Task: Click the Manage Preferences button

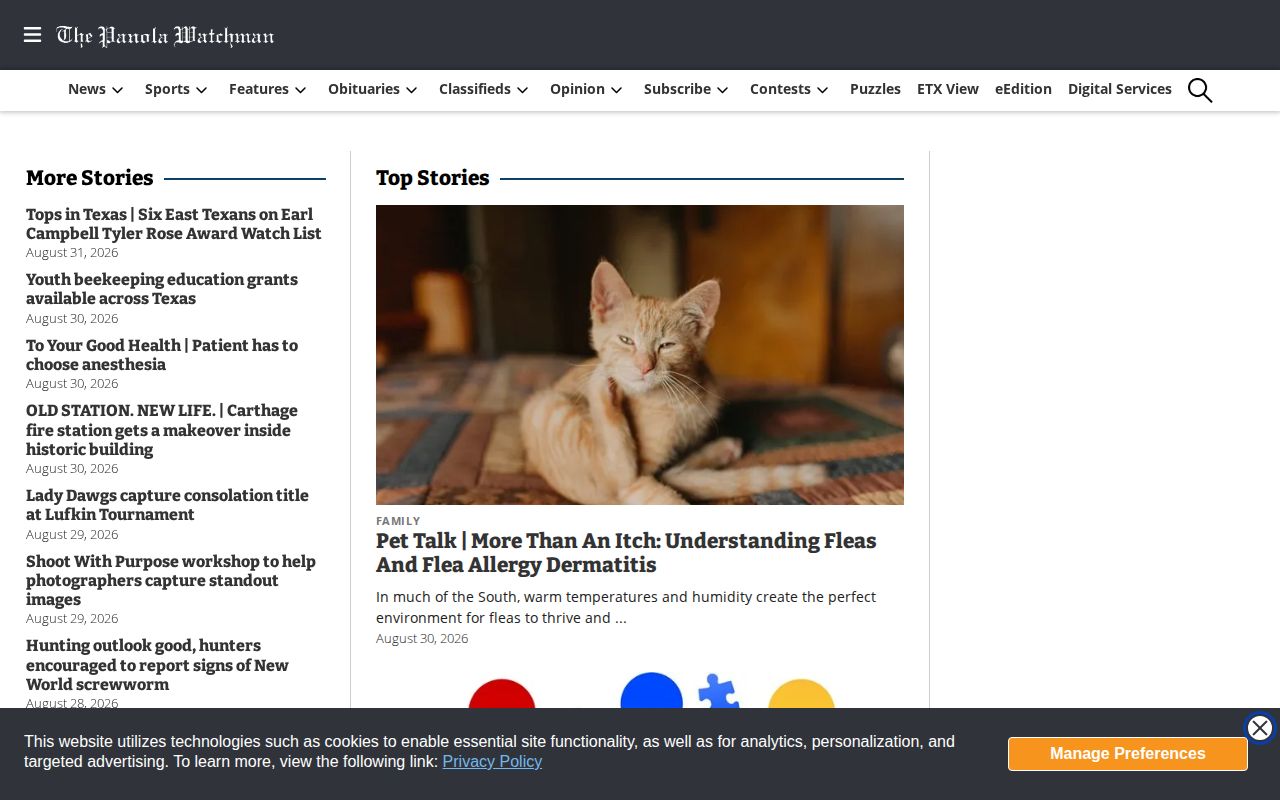Action: tap(1128, 754)
